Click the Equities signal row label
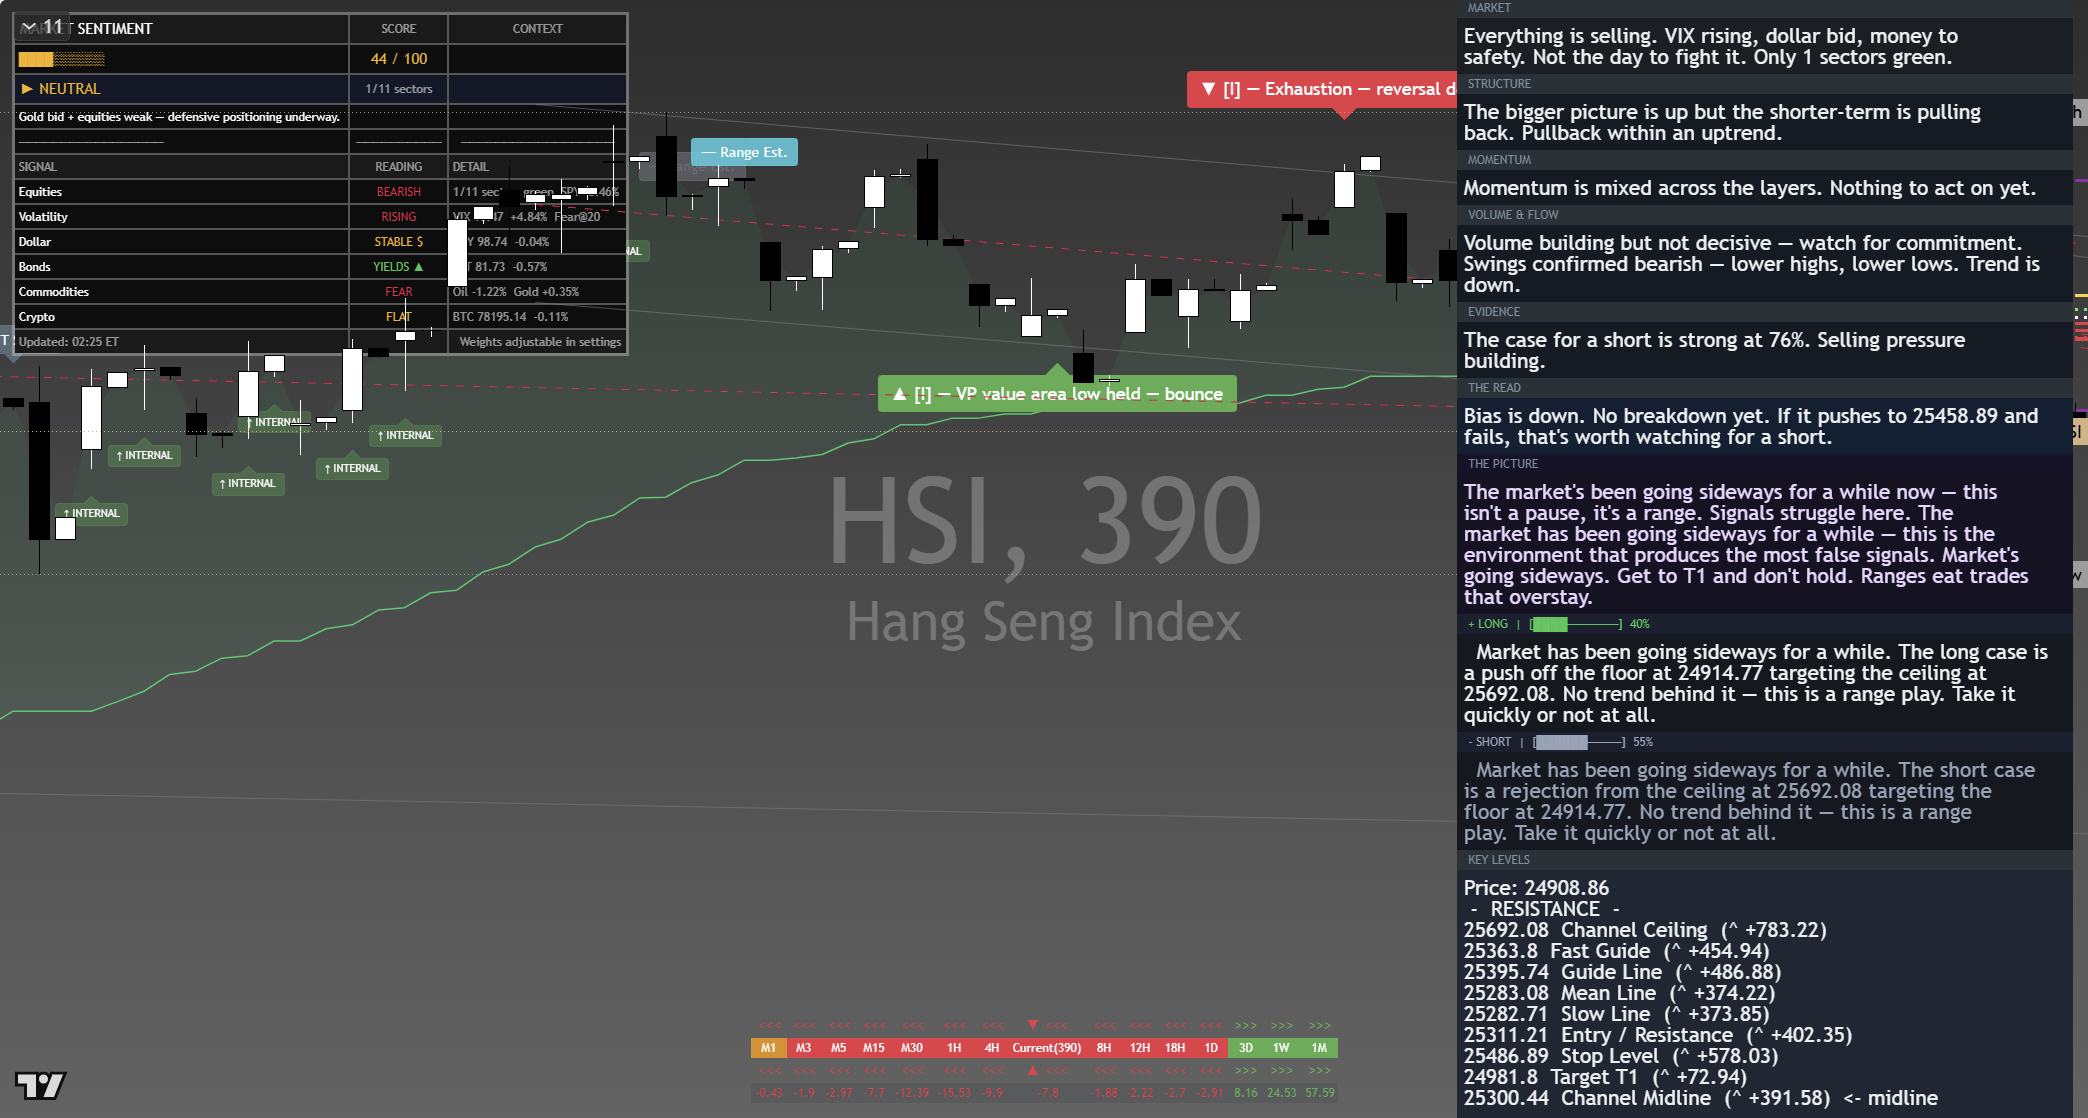Viewport: 2088px width, 1118px height. 40,192
